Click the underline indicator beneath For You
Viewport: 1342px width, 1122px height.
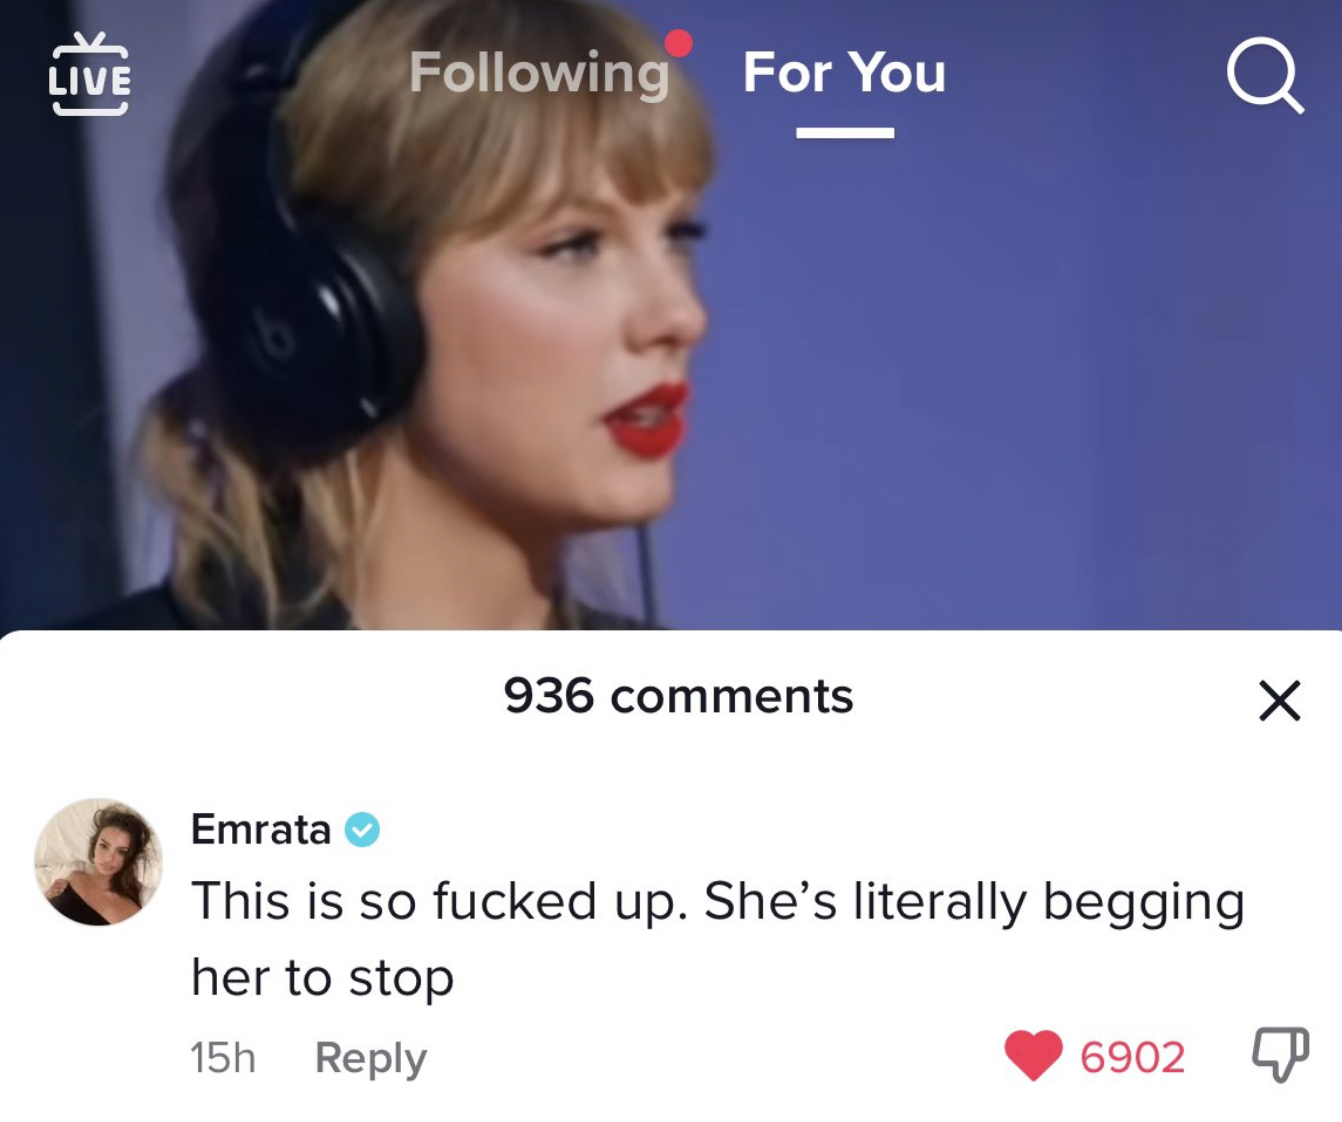(x=845, y=133)
